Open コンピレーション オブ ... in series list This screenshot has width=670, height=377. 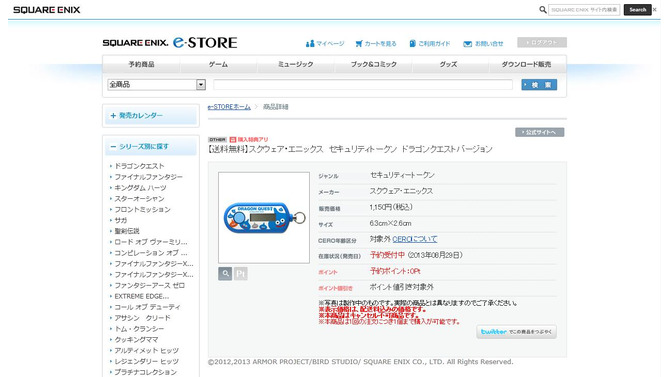150,253
